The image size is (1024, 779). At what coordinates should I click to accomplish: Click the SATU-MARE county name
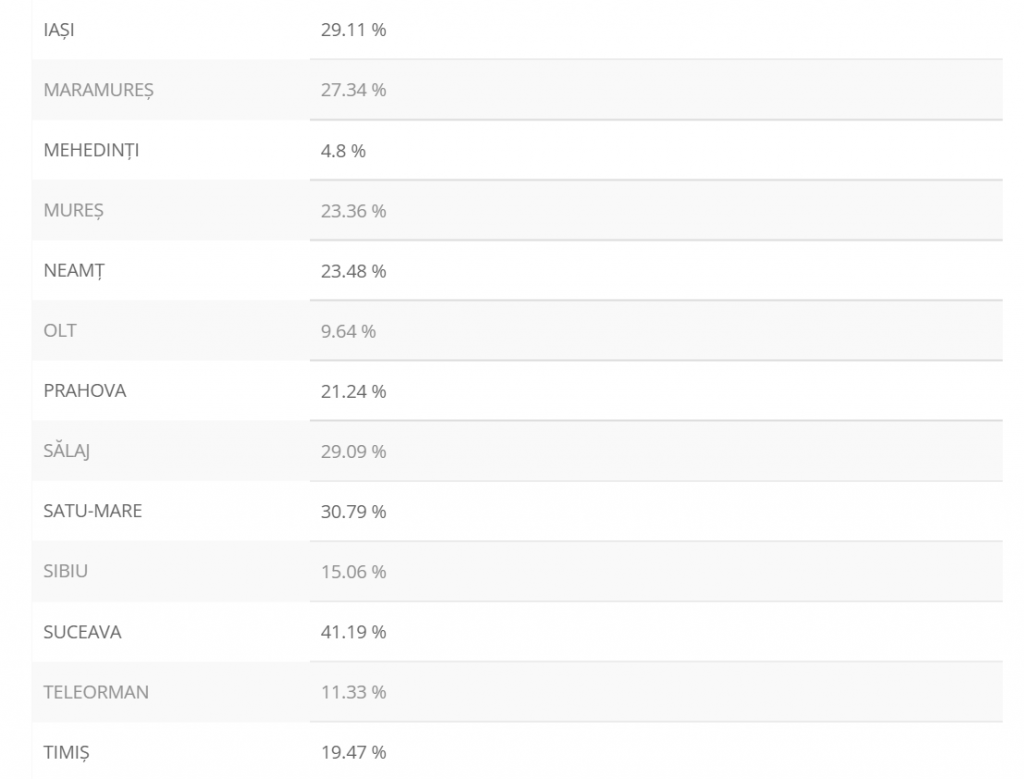[93, 512]
